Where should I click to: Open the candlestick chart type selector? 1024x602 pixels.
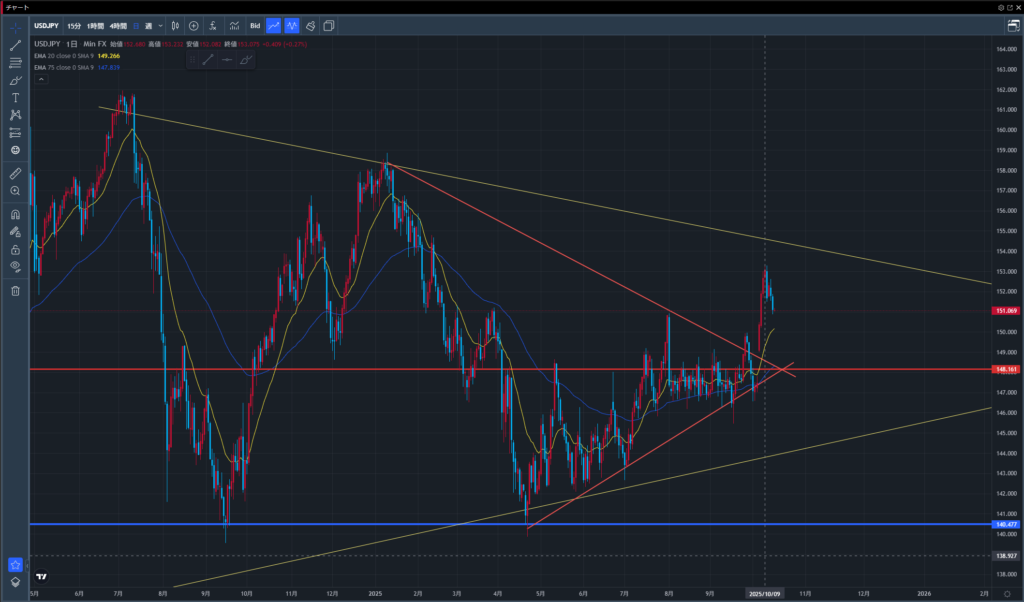pos(175,25)
